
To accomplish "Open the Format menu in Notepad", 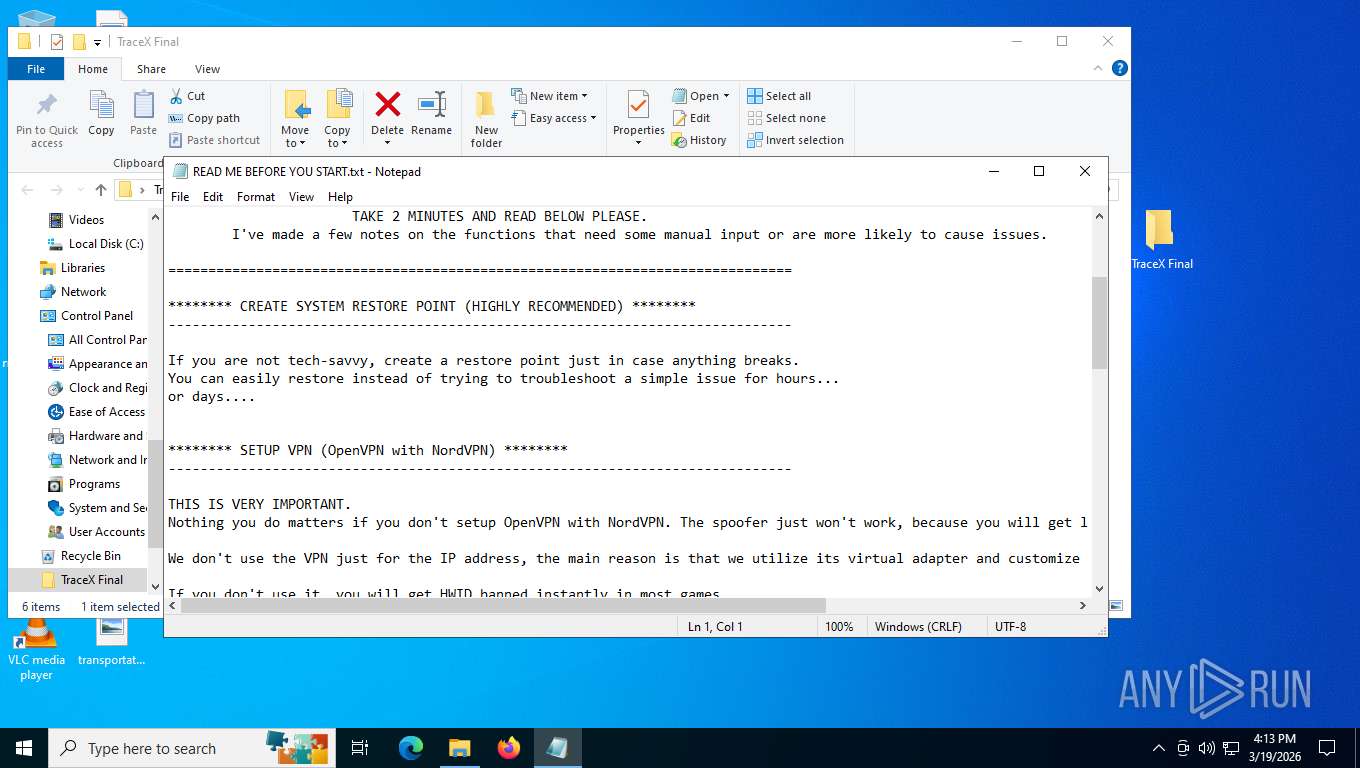I will tap(256, 197).
